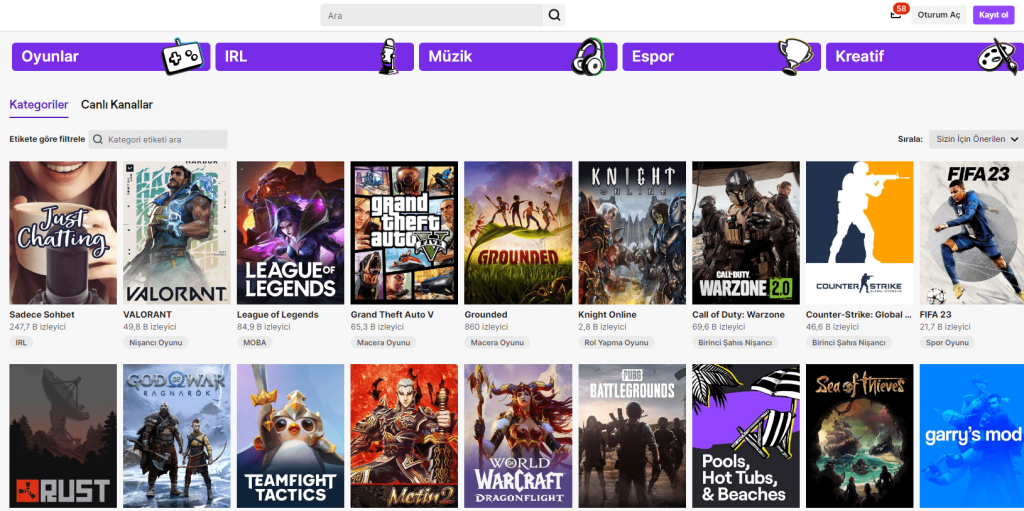Screen dimensions: 1024x511
Task: Open the World of Warcraft Dragonflight cover
Action: point(518,436)
